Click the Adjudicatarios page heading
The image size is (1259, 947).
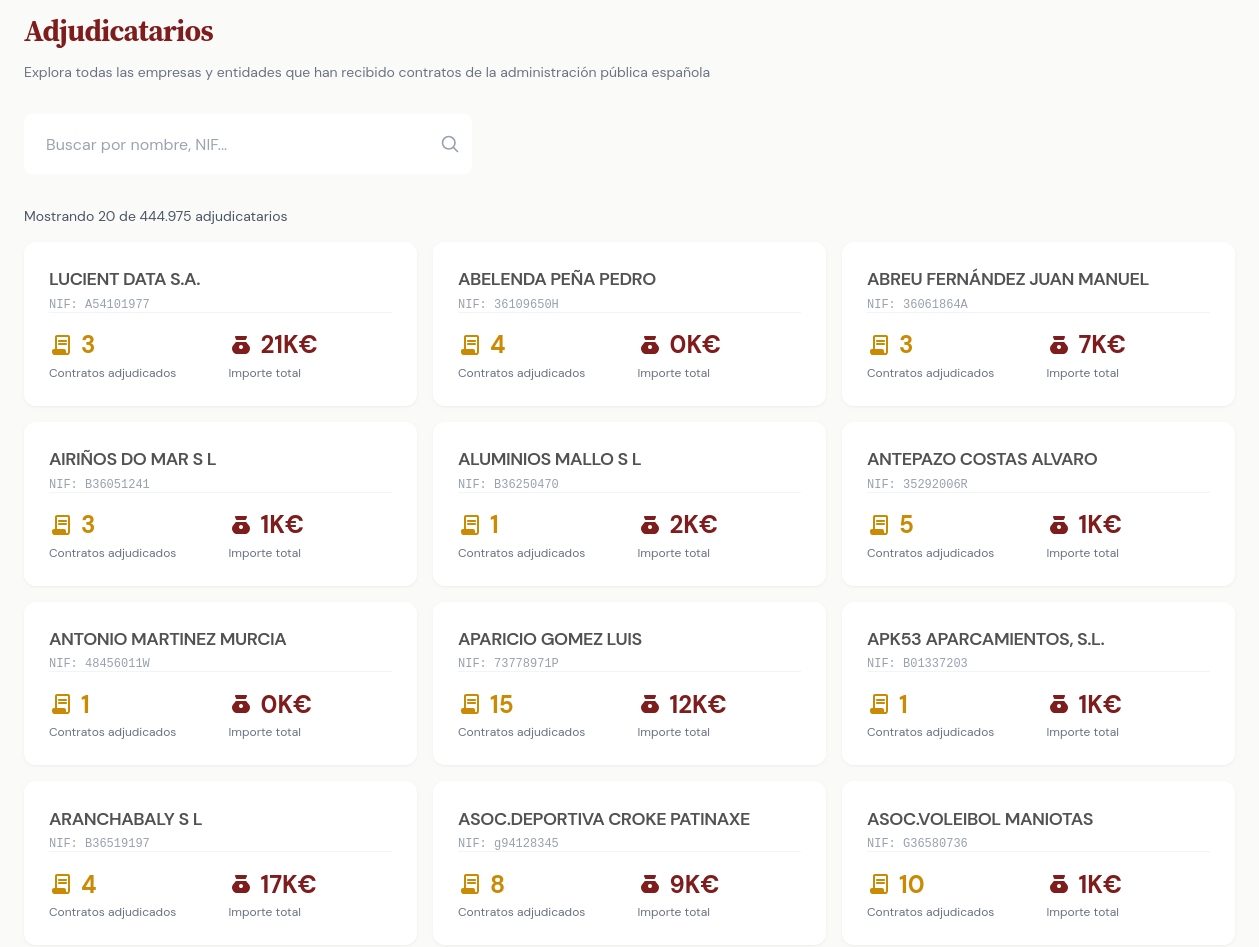click(118, 32)
